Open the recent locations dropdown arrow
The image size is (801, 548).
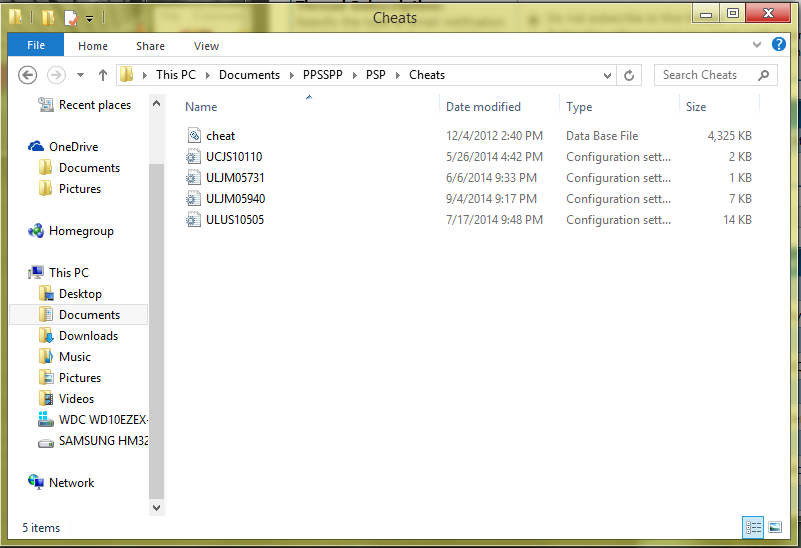pos(80,75)
